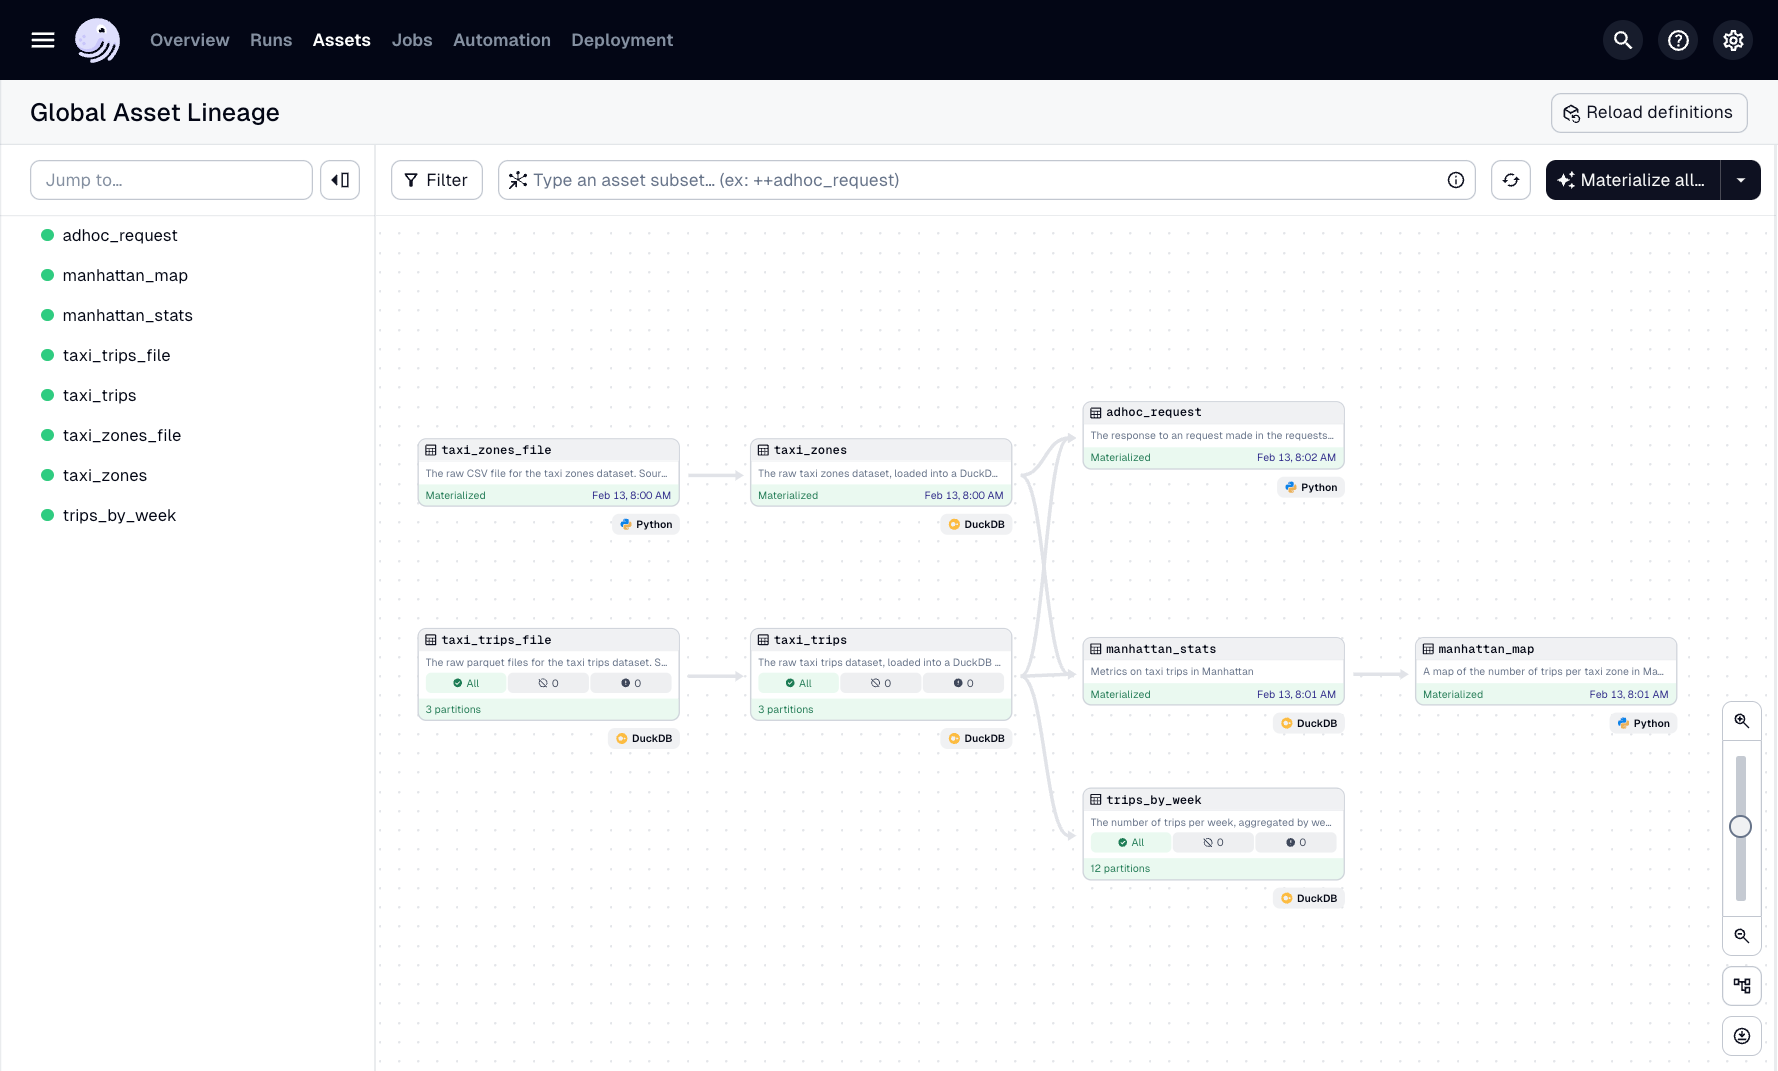Click the zoom-out magnifier below the slider
The height and width of the screenshot is (1071, 1778).
pyautogui.click(x=1741, y=937)
